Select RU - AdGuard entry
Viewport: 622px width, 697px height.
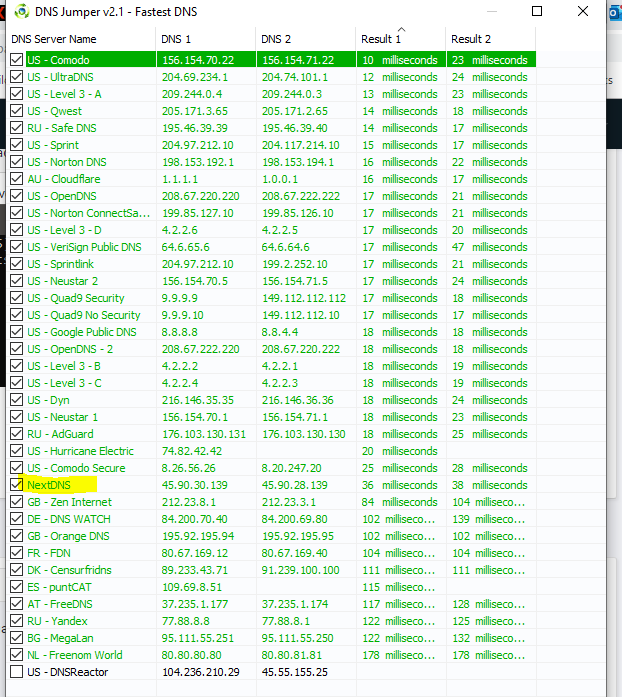point(60,434)
